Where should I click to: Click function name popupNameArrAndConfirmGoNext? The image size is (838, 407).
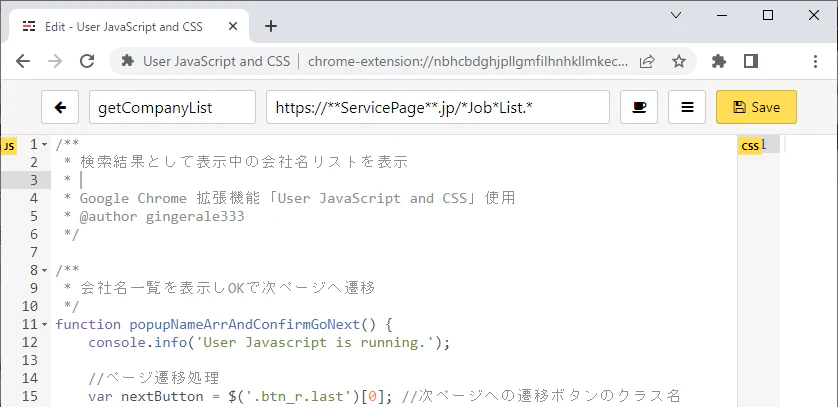(x=245, y=324)
